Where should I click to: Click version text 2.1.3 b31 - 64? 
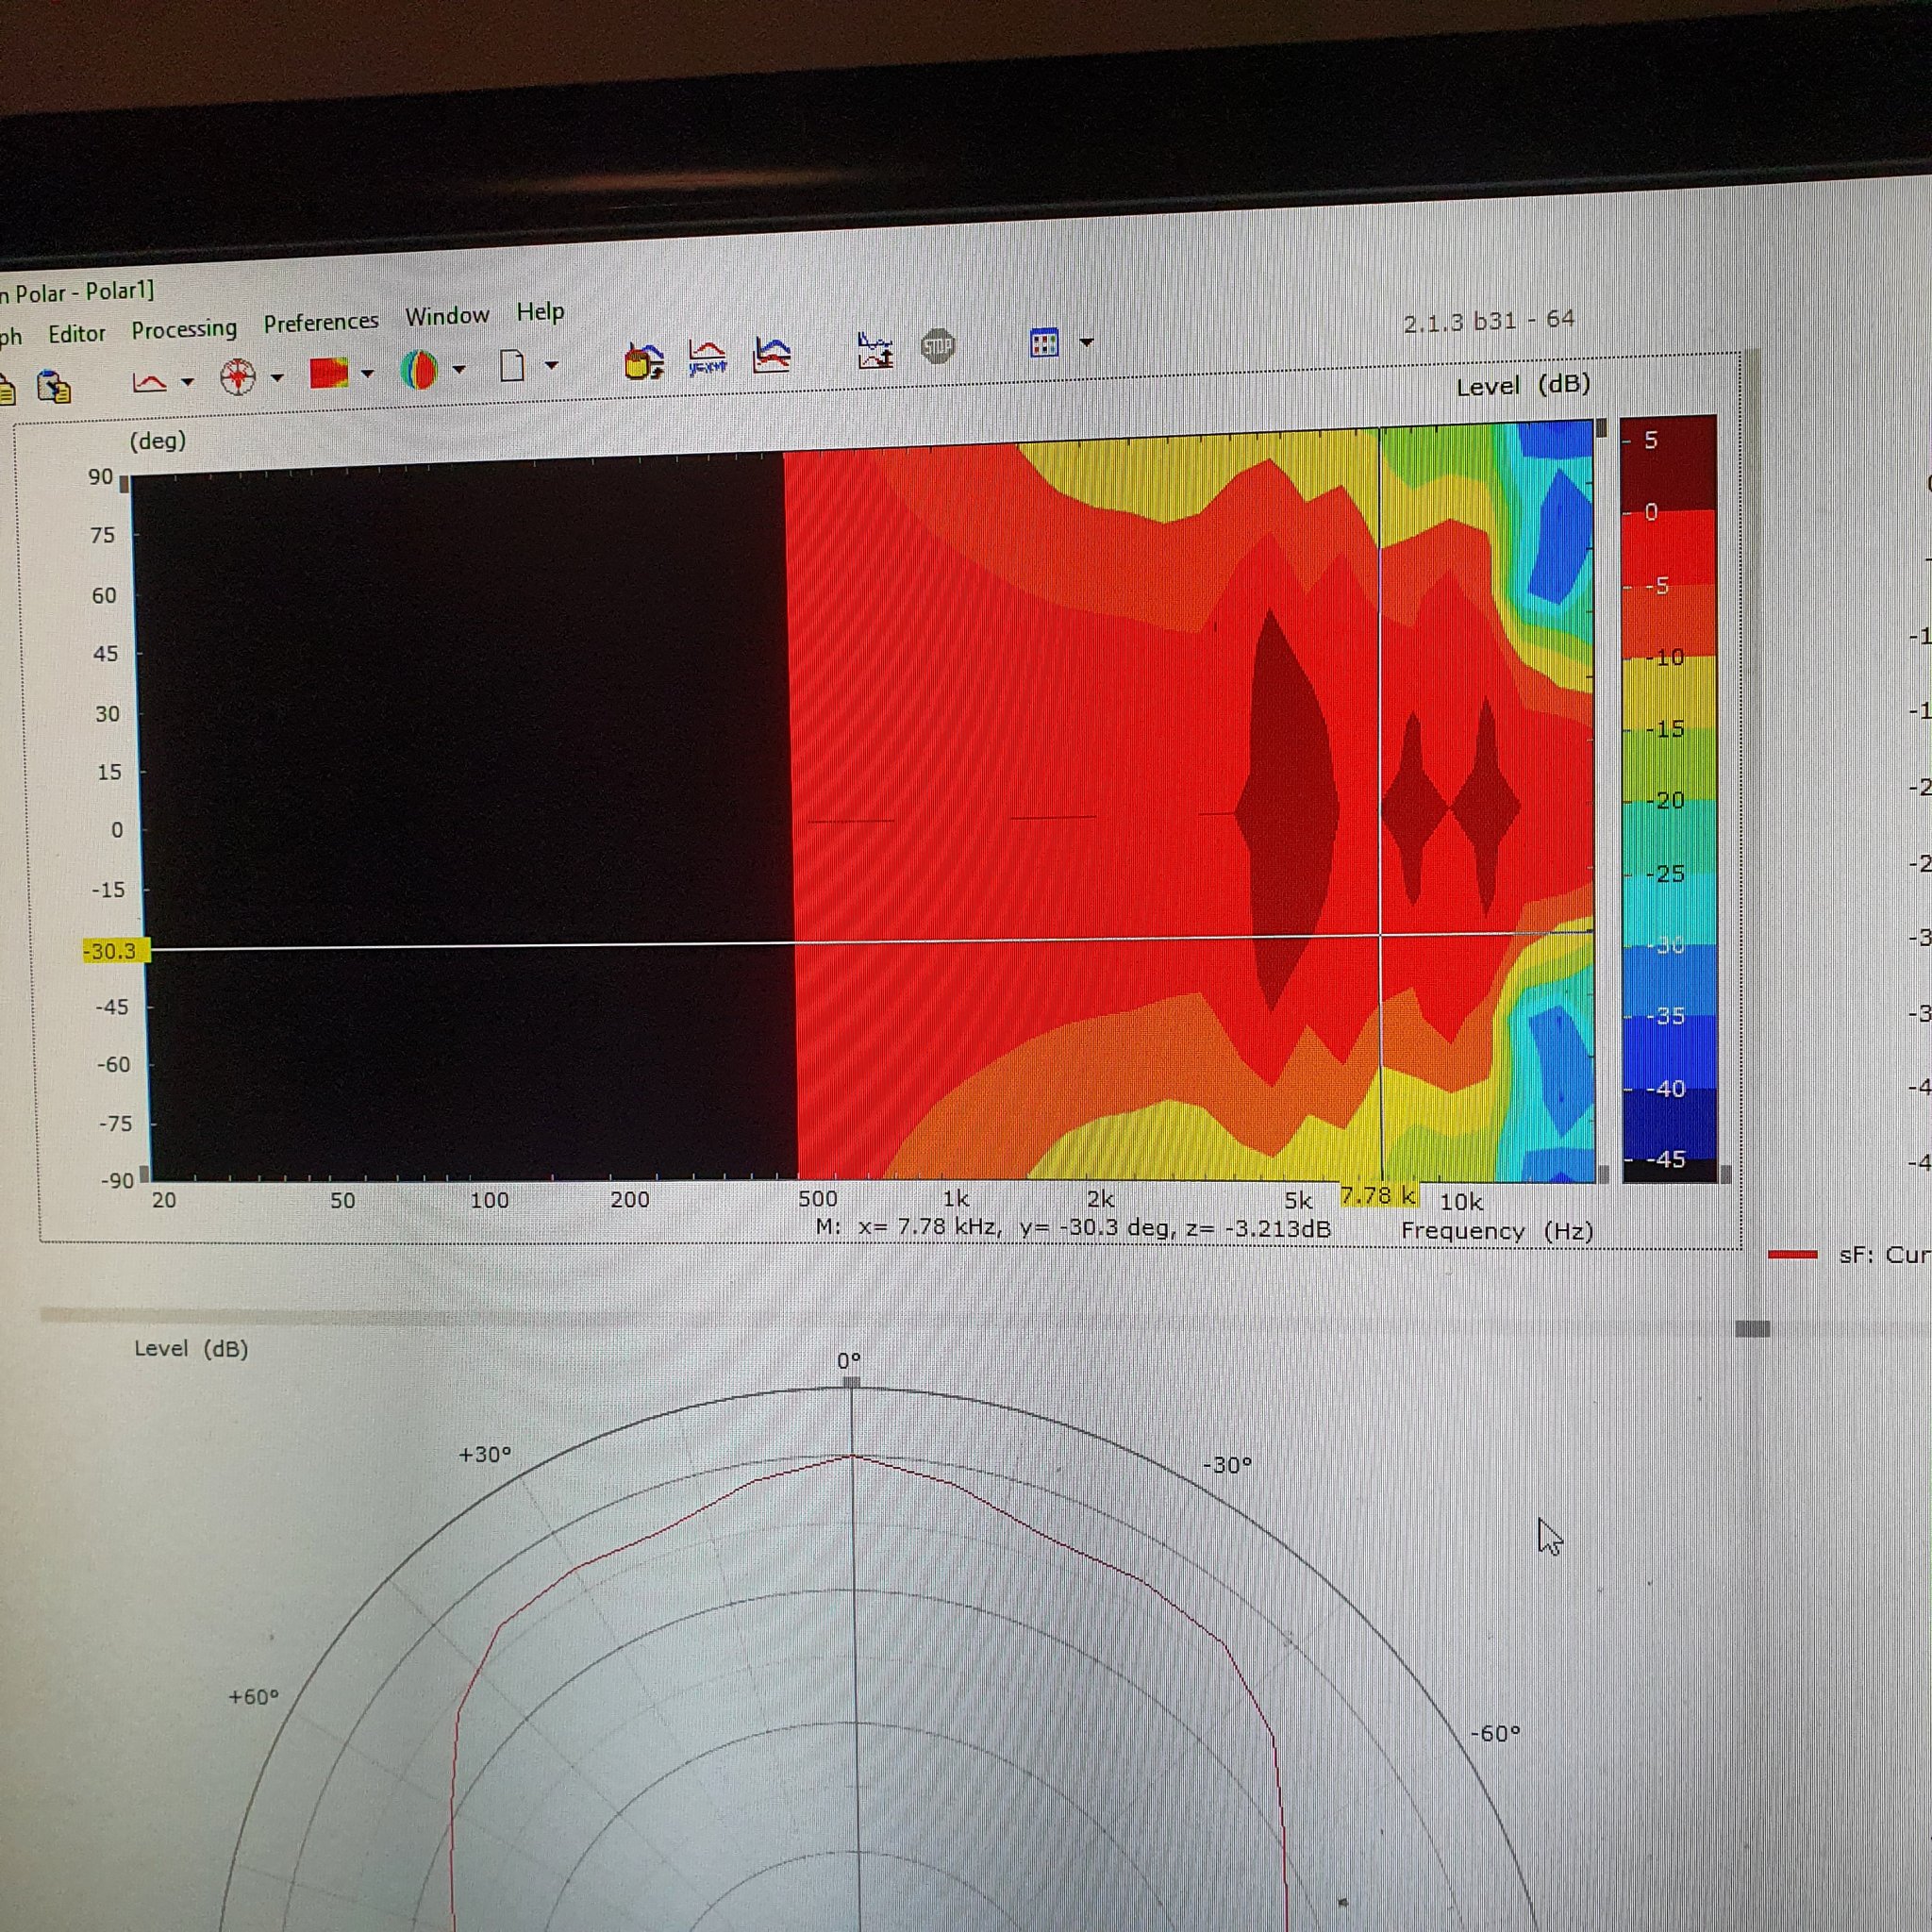point(1489,322)
